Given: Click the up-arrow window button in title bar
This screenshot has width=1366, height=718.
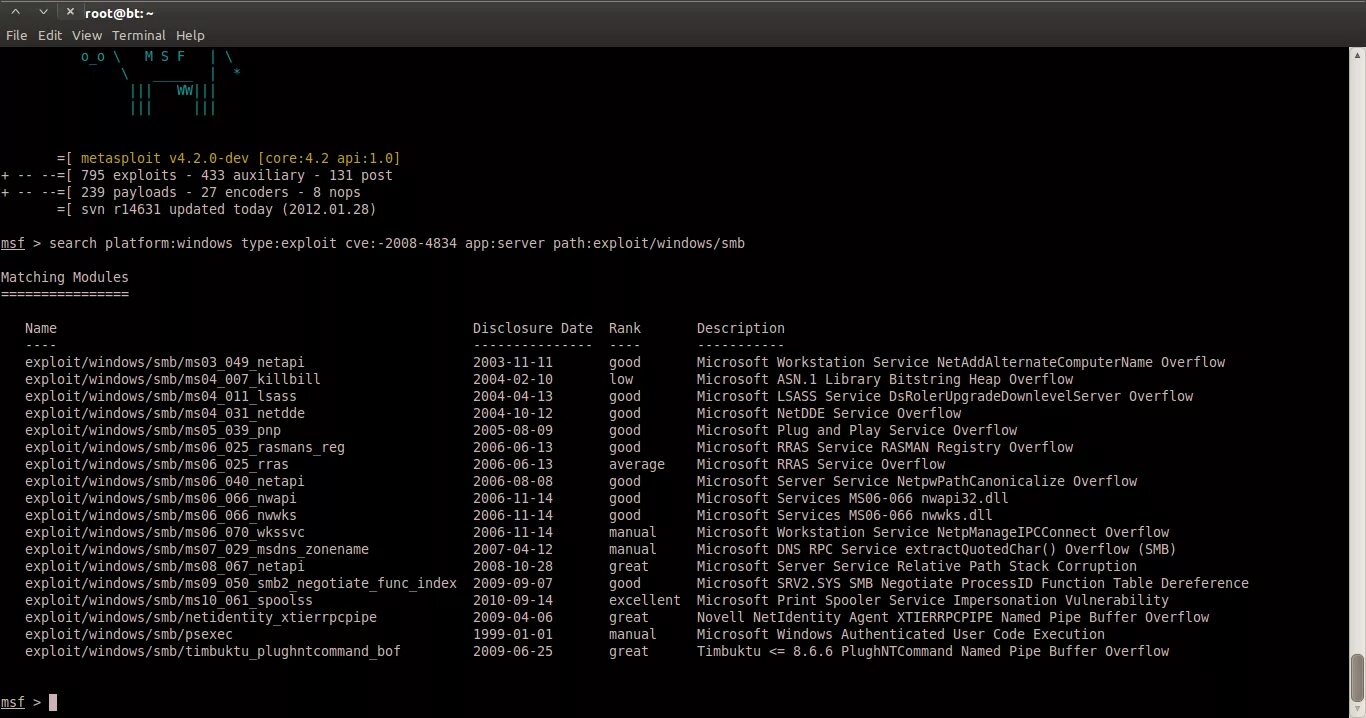Looking at the screenshot, I should [x=15, y=12].
